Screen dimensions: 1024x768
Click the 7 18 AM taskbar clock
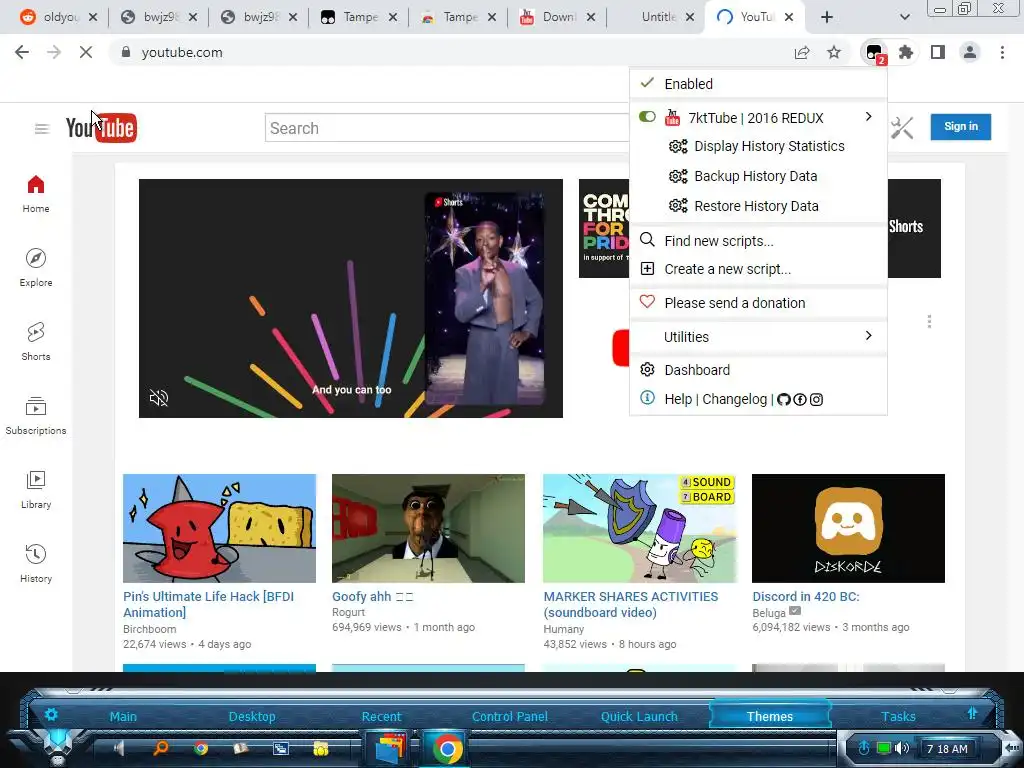click(947, 749)
